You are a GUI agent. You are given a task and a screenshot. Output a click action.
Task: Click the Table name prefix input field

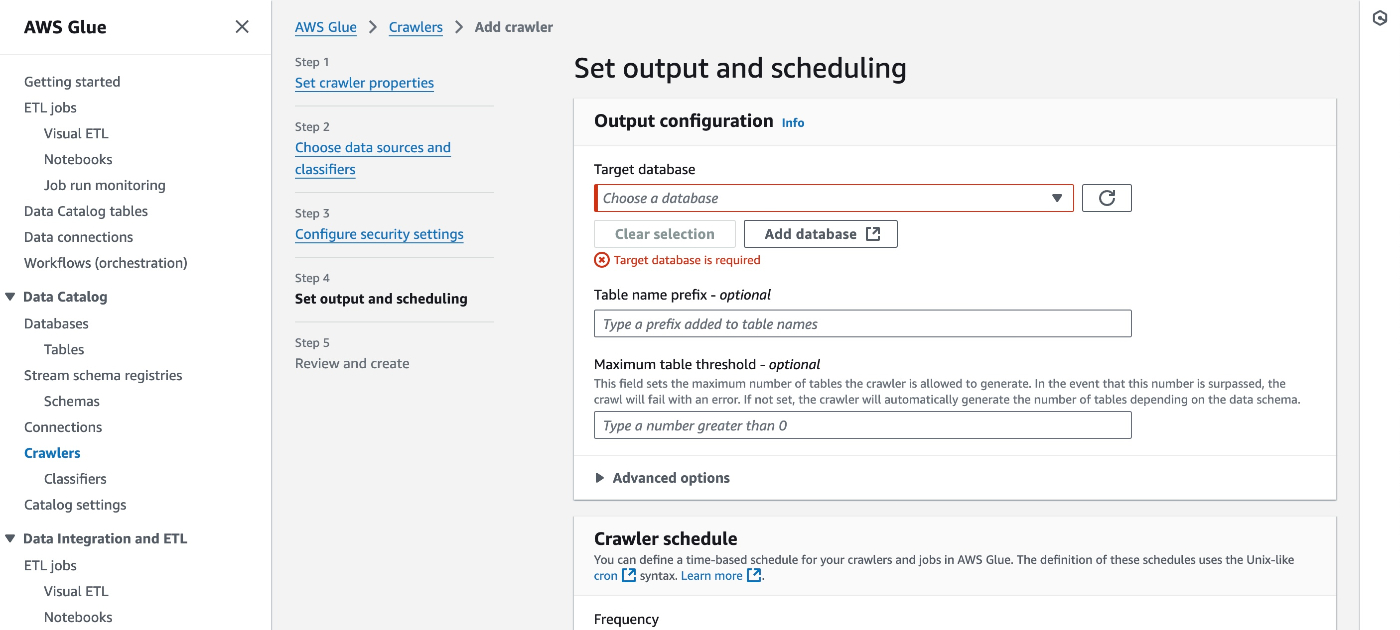coord(862,324)
